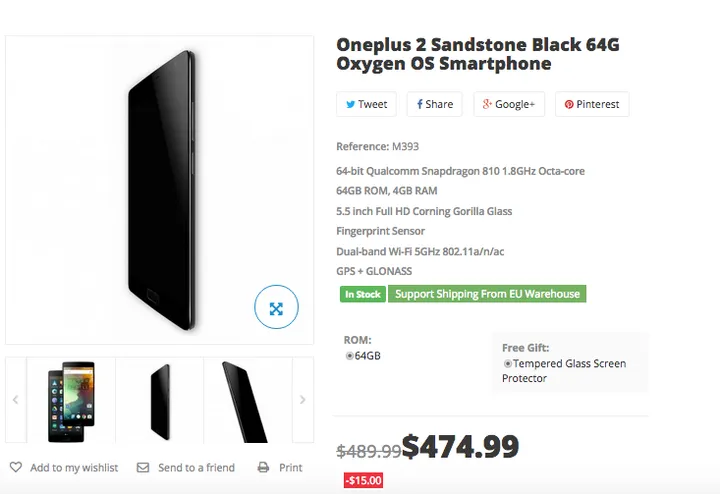
Task: Click the Print link
Action: click(291, 467)
